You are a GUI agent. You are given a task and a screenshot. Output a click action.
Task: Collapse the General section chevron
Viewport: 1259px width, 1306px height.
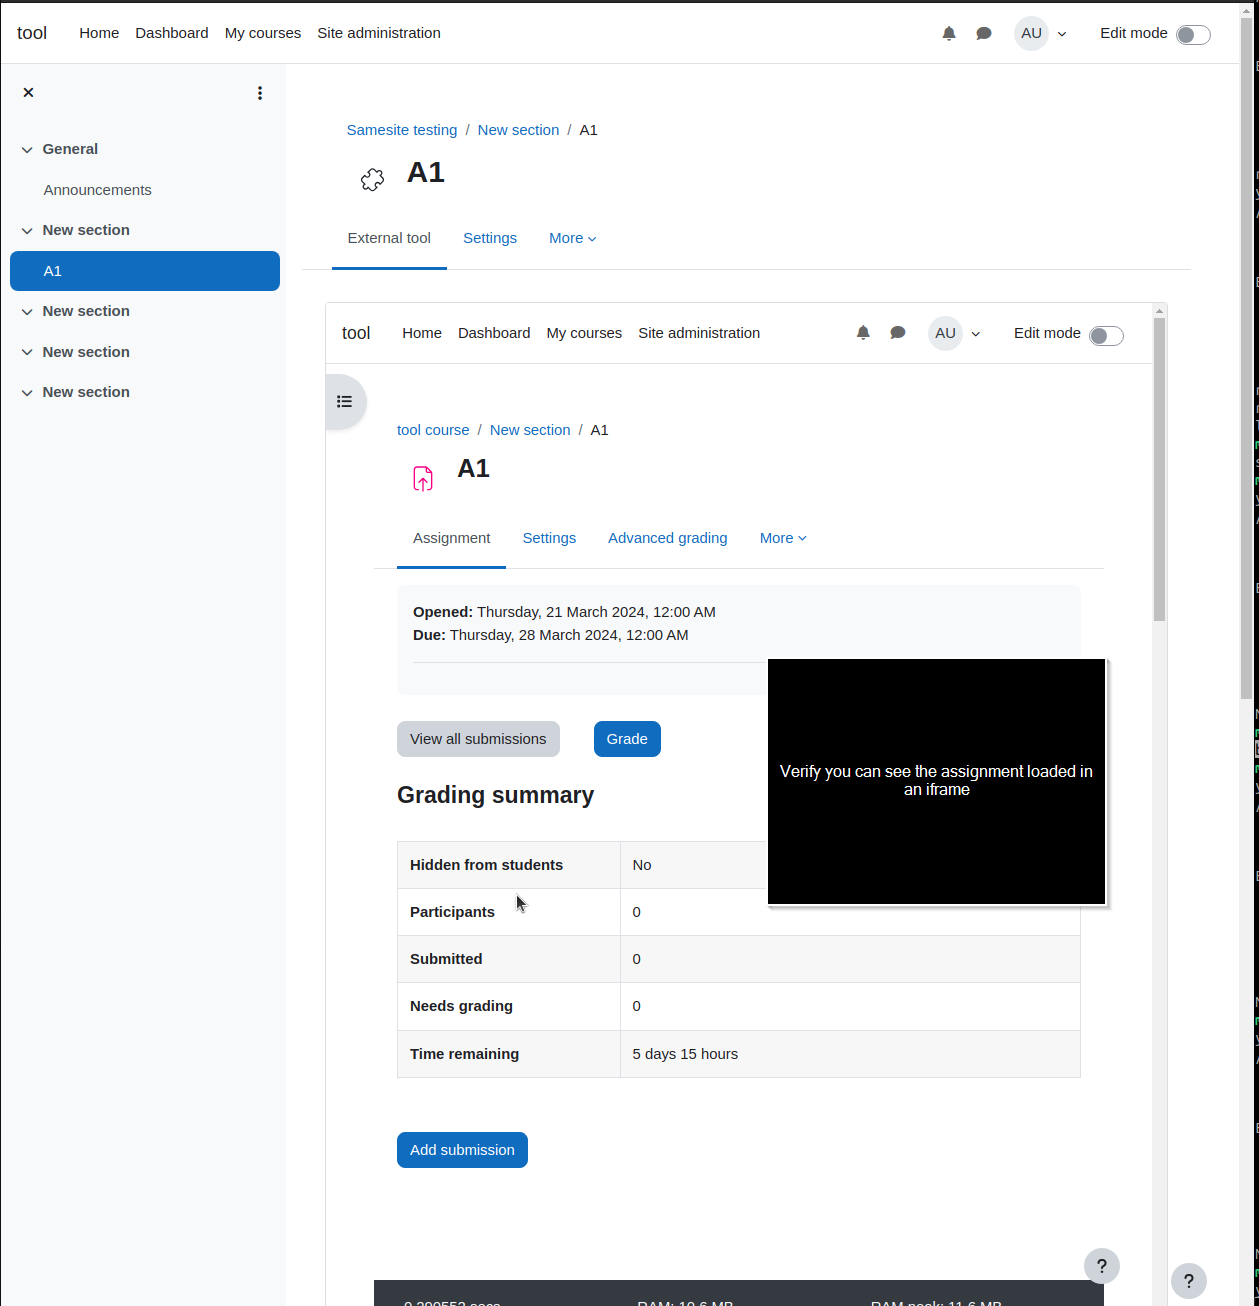tap(27, 150)
